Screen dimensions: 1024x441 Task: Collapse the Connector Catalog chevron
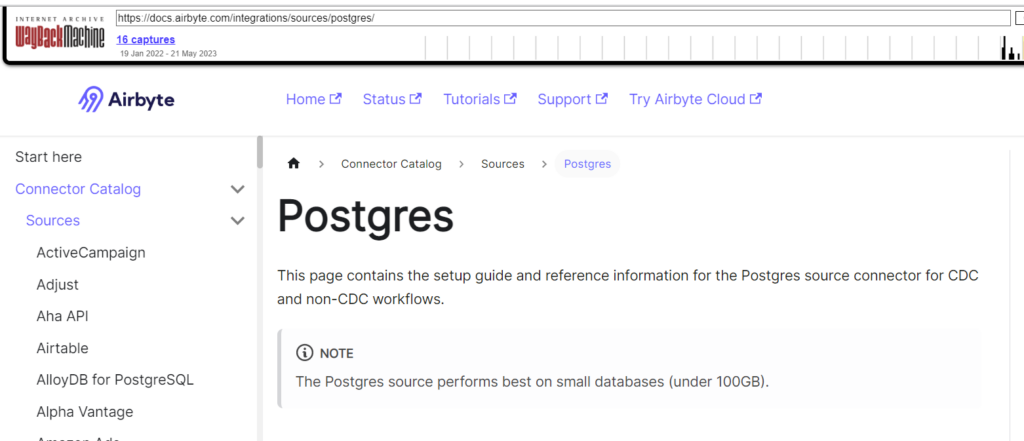(237, 189)
